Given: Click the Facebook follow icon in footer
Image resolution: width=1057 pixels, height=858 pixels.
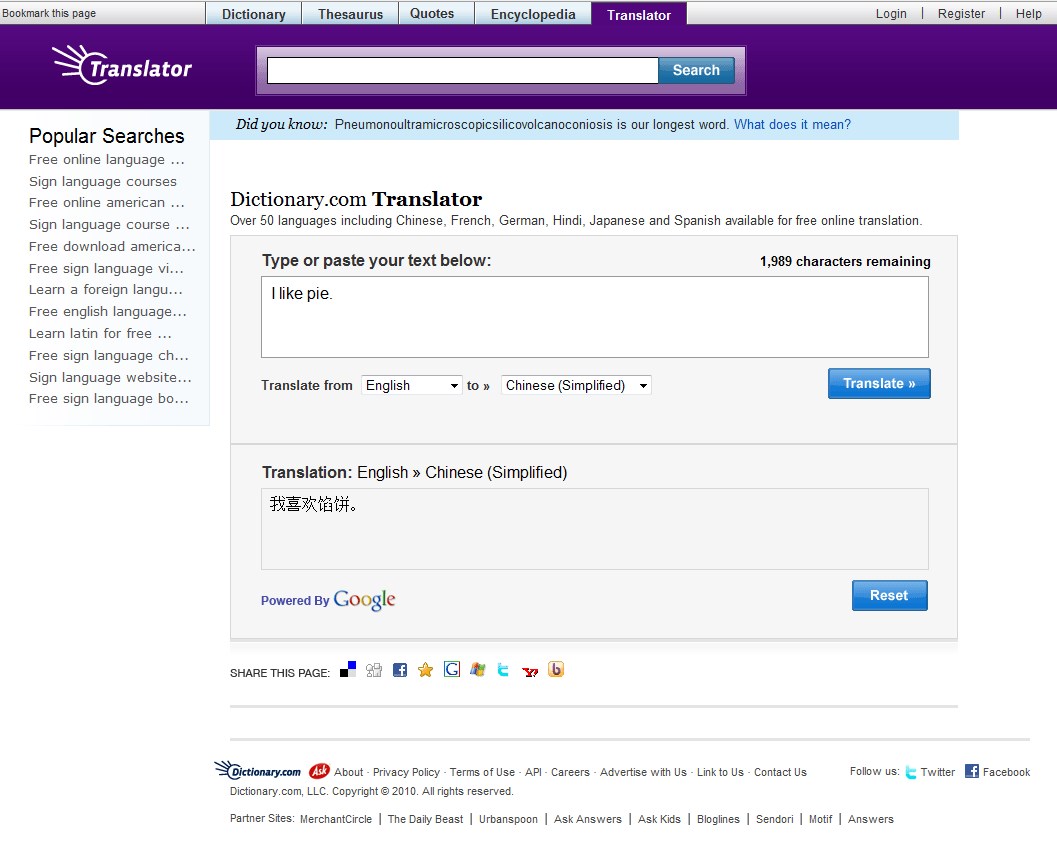Looking at the screenshot, I should [x=971, y=771].
